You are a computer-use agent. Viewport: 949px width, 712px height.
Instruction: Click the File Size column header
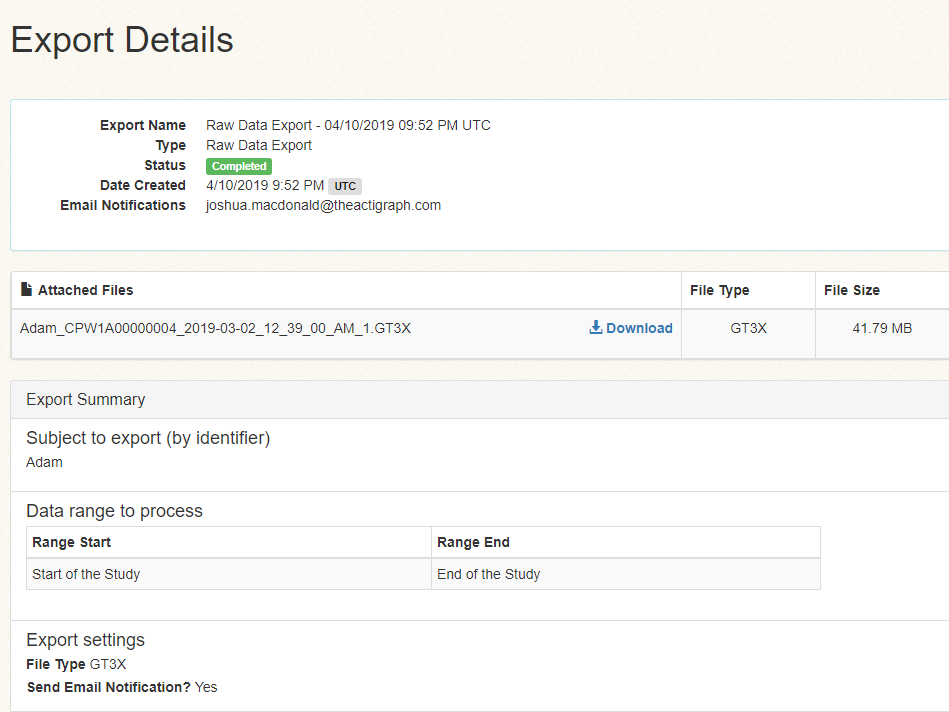click(x=852, y=290)
